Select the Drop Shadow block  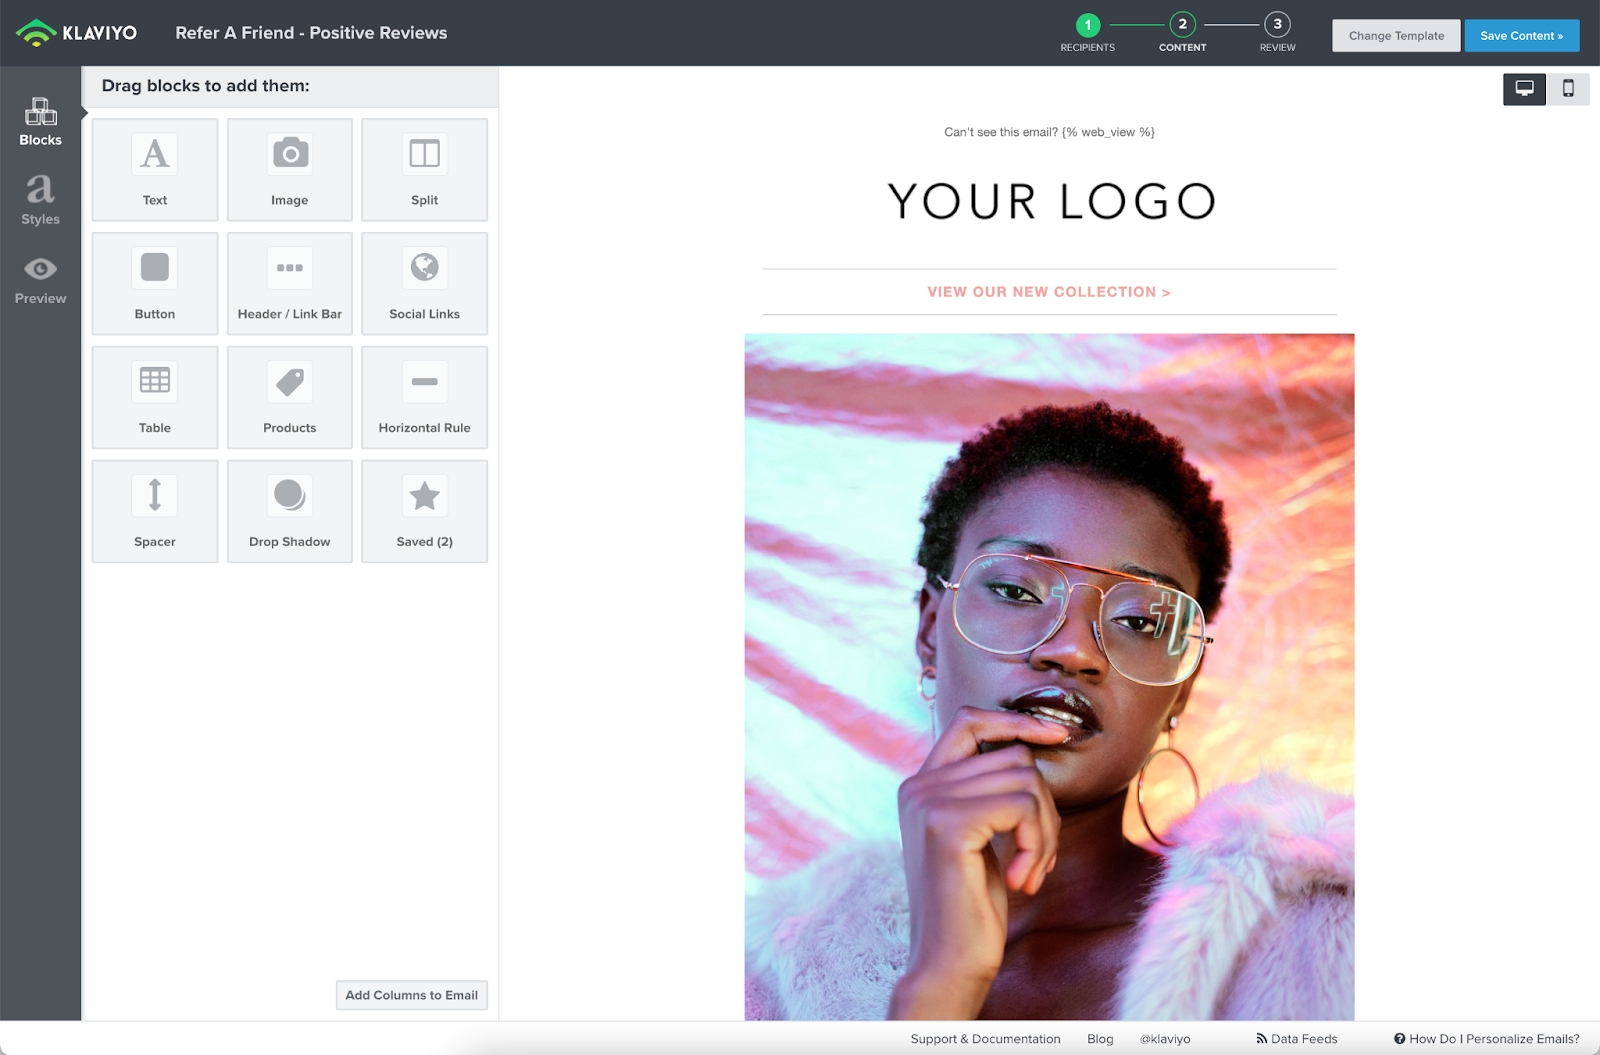(x=290, y=512)
